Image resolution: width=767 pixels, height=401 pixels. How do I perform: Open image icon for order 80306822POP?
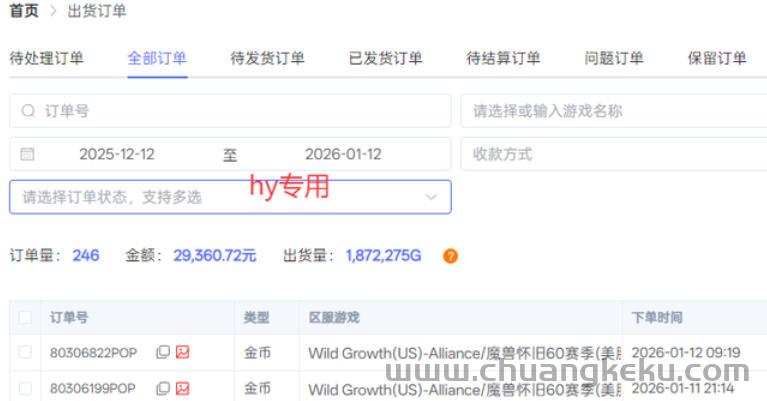(182, 352)
